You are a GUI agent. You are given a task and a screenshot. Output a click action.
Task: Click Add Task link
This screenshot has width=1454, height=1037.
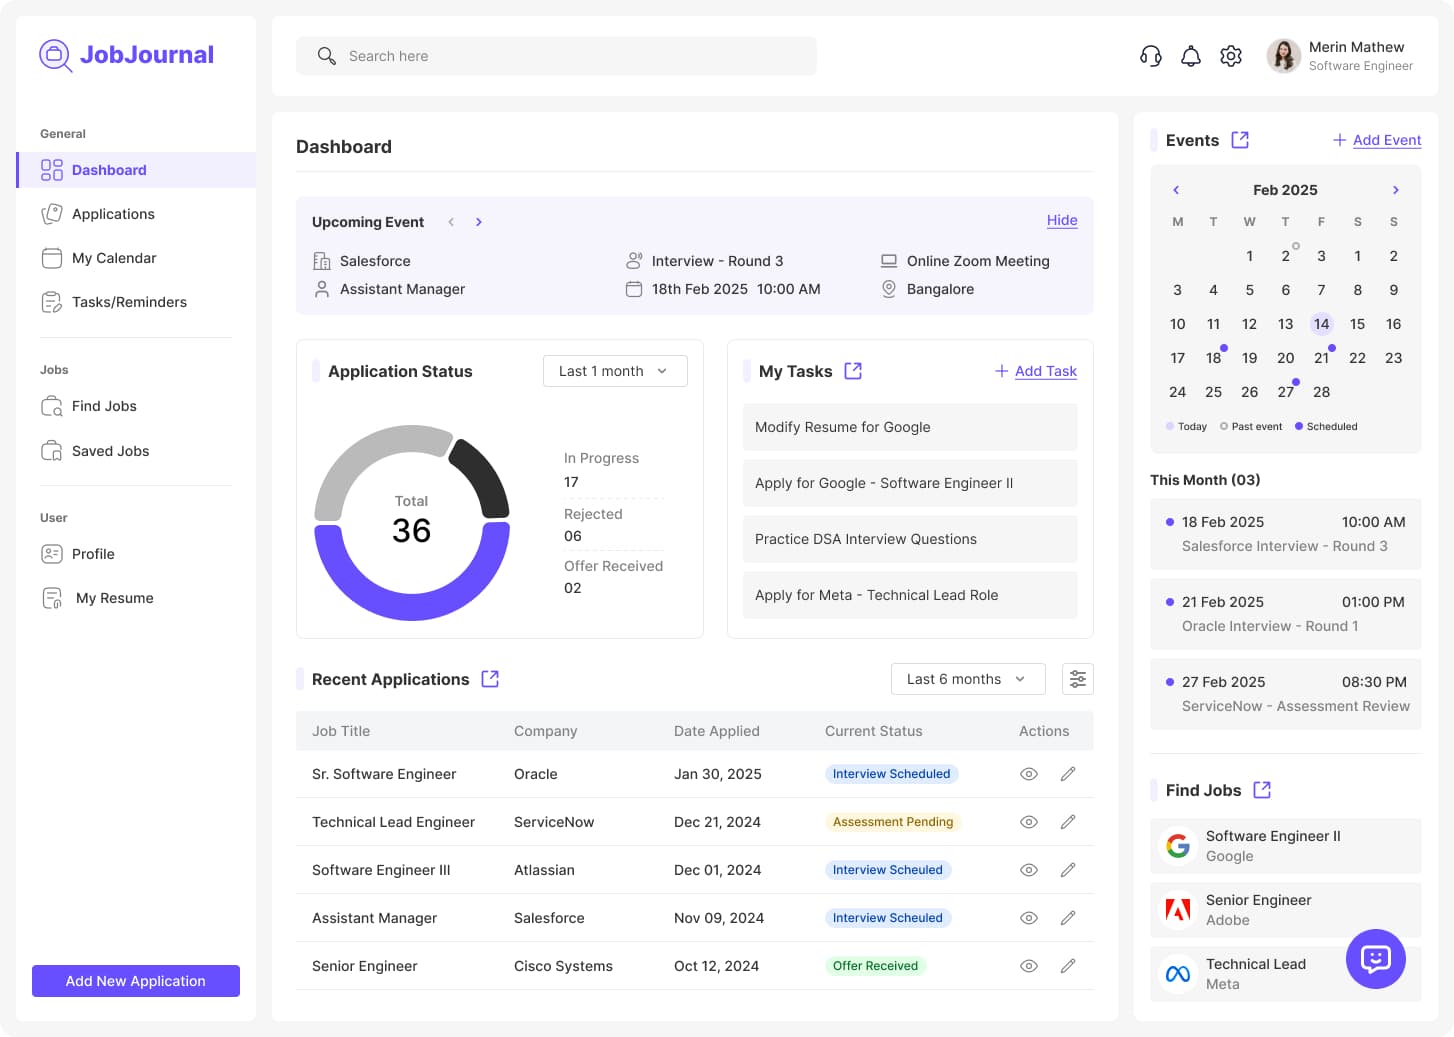point(1036,371)
